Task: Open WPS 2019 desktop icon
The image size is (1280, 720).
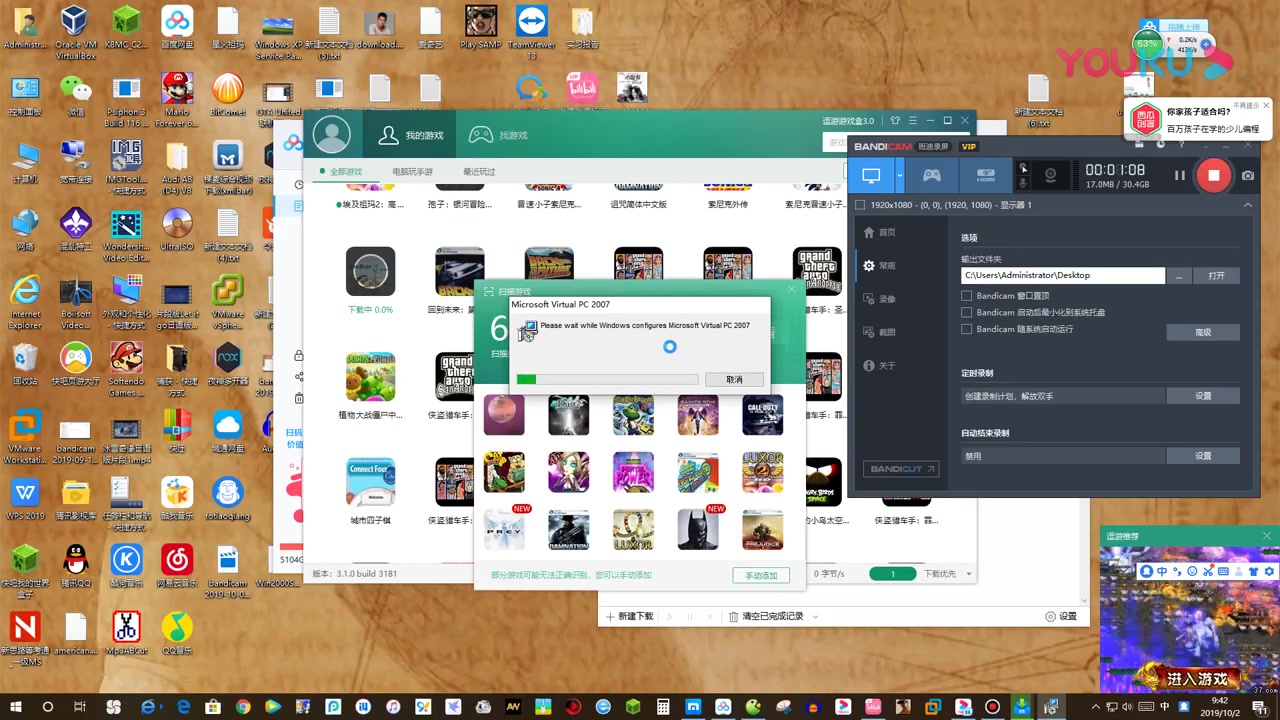Action: coord(25,499)
